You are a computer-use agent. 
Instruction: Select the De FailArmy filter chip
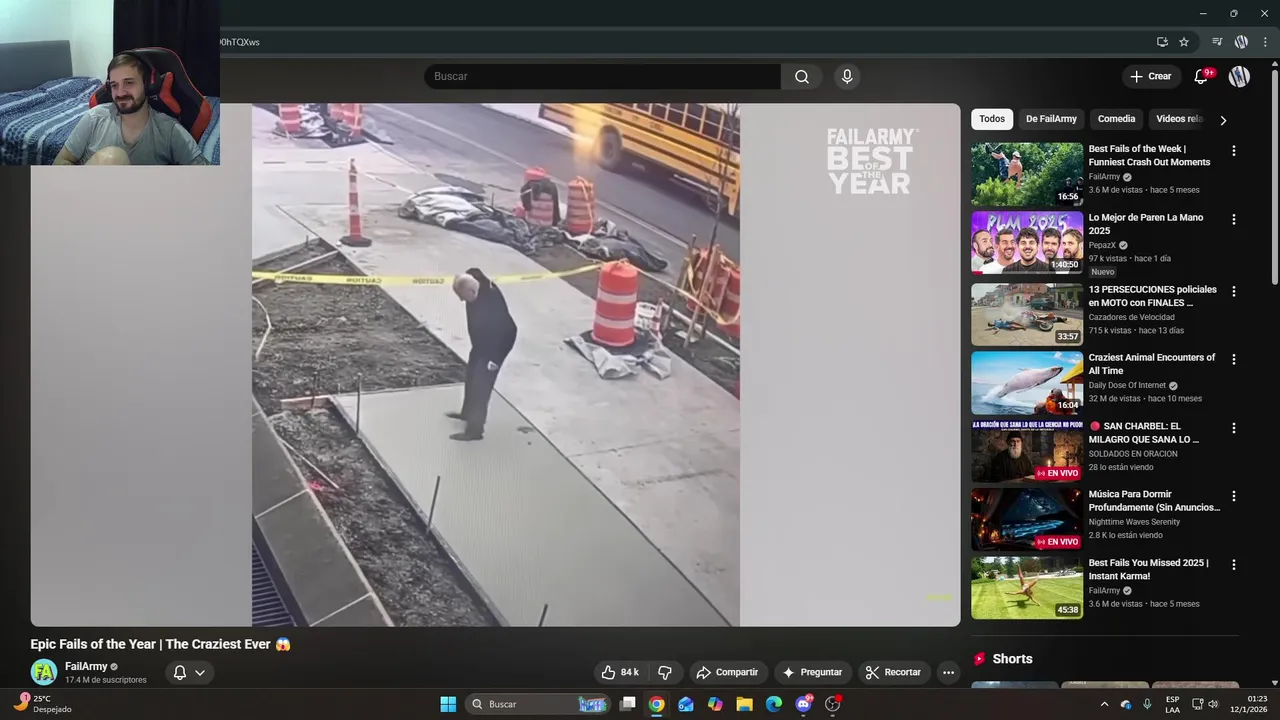1051,119
